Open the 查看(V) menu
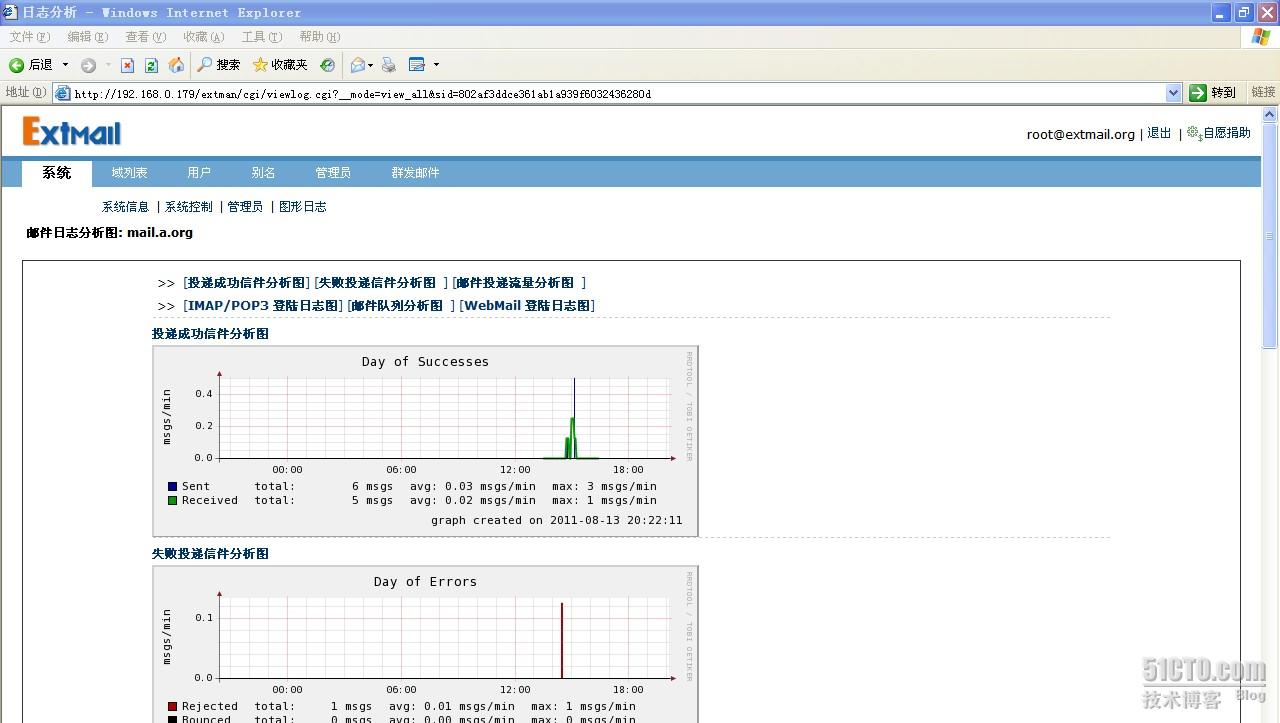The height and width of the screenshot is (723, 1280). pos(146,37)
